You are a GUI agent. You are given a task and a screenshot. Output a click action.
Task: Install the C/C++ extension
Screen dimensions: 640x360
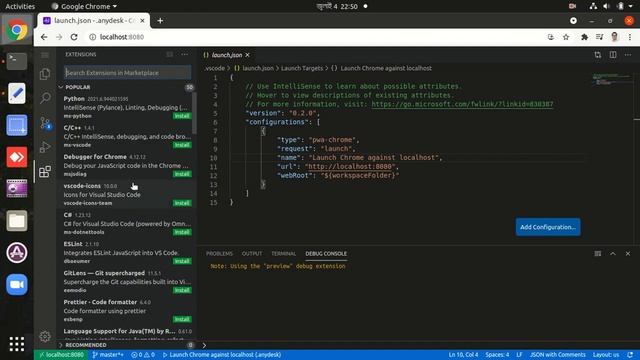pos(182,145)
